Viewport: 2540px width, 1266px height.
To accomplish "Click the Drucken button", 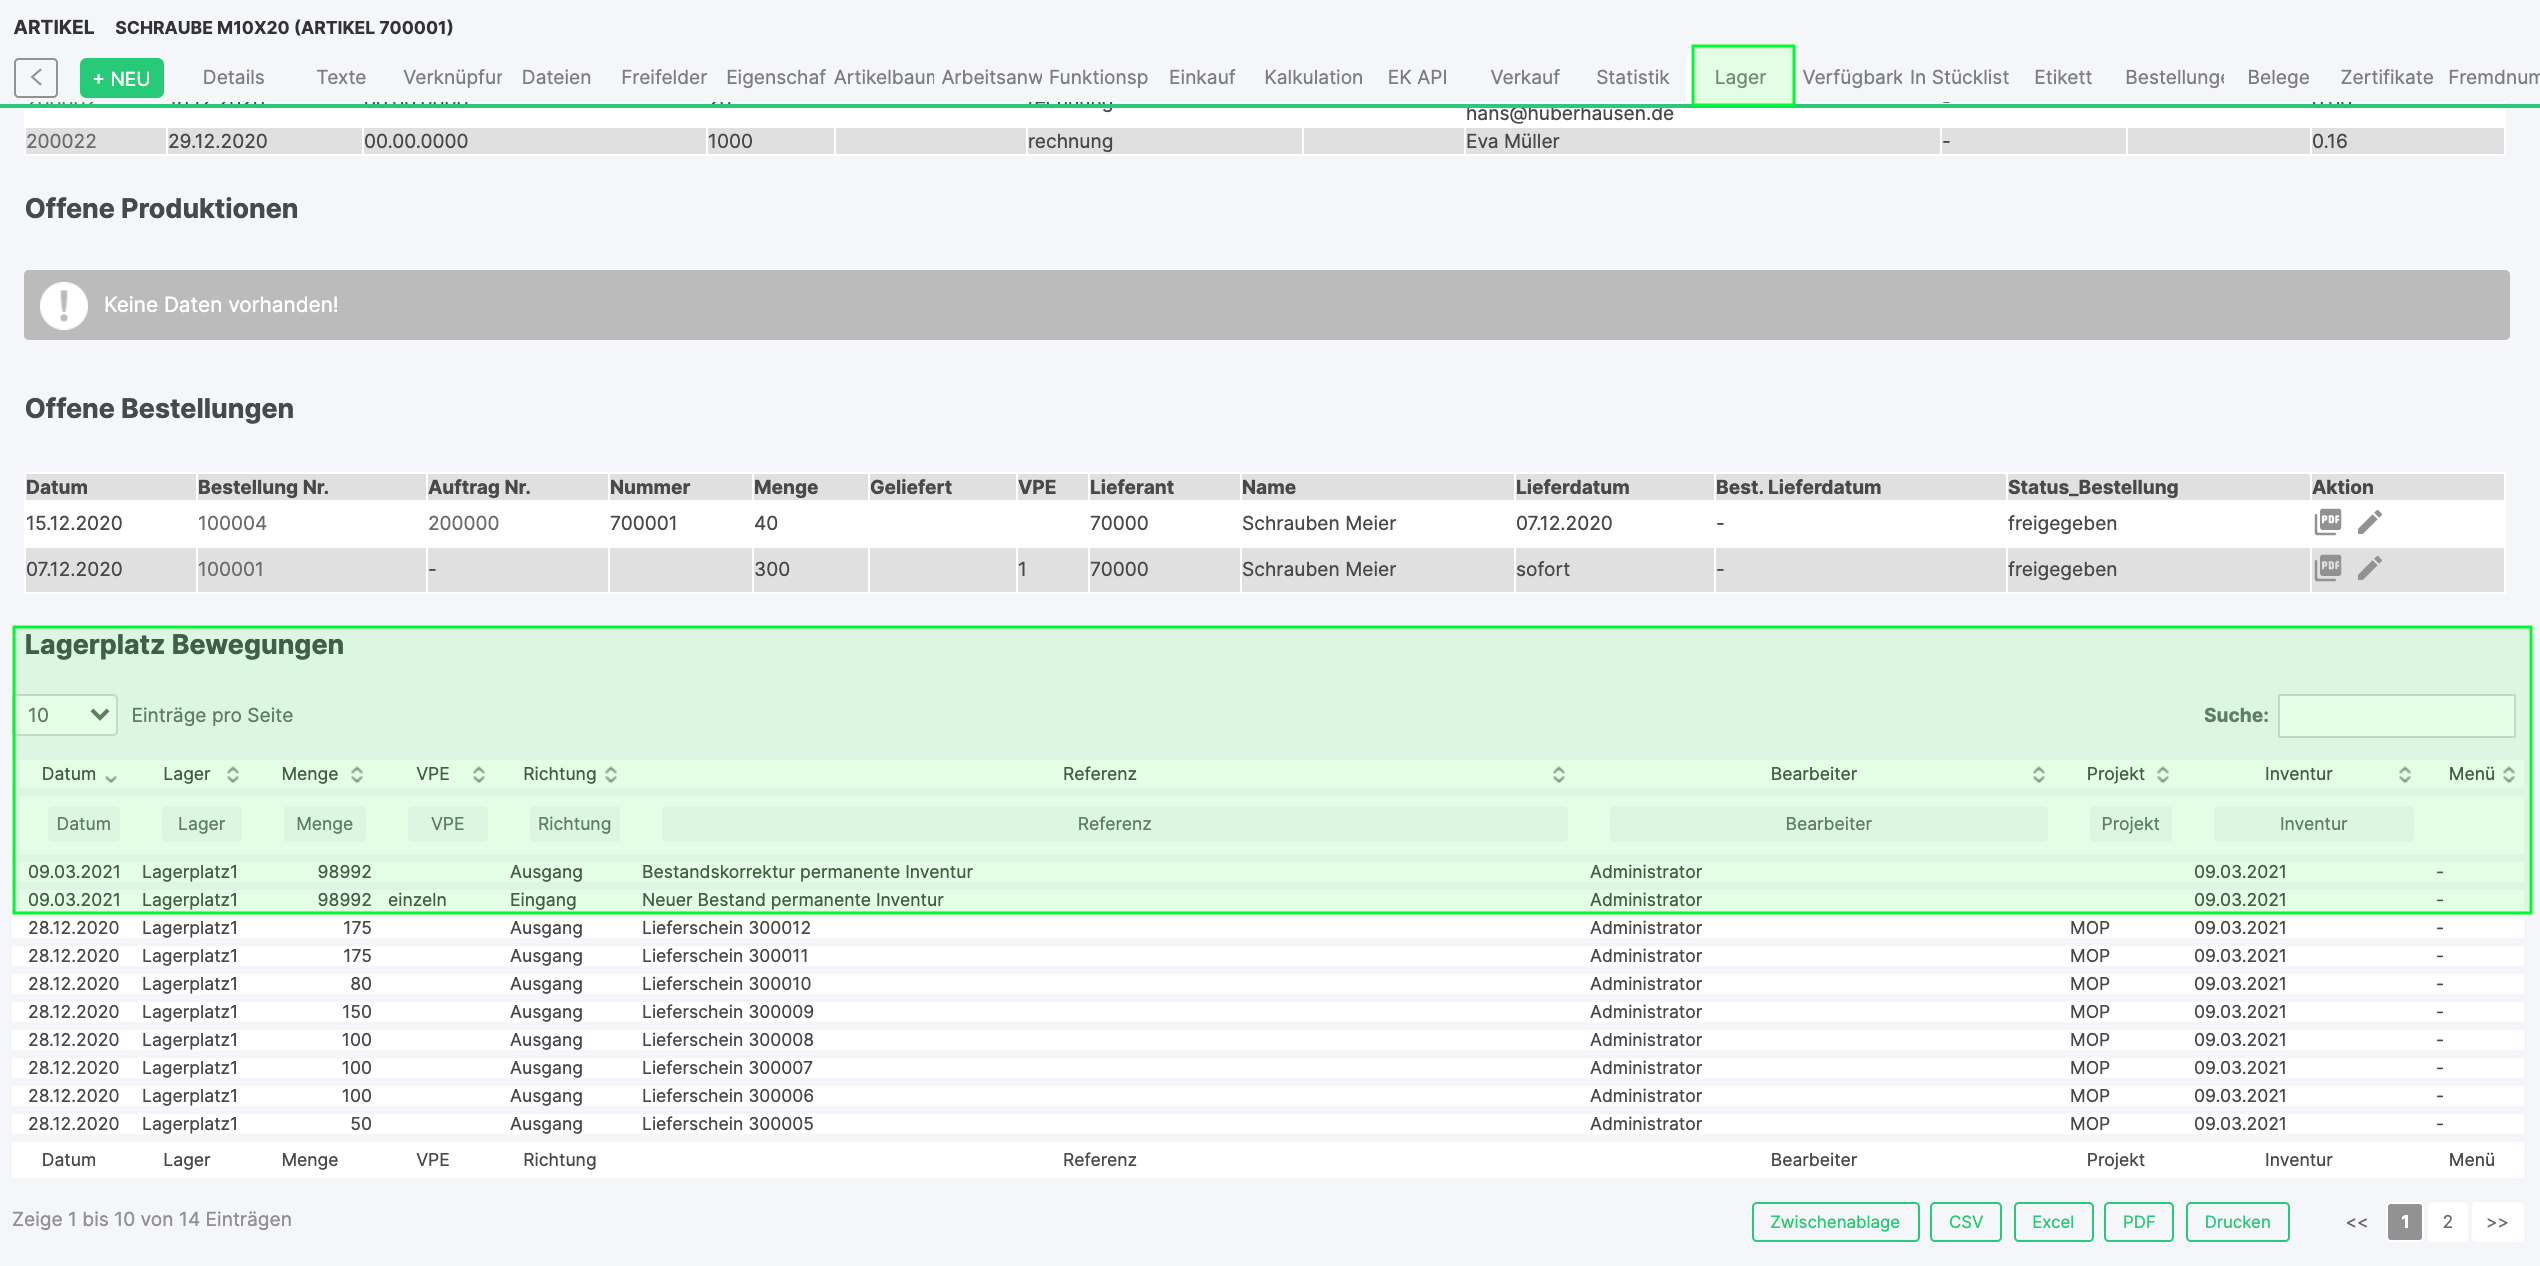I will 2237,1221.
